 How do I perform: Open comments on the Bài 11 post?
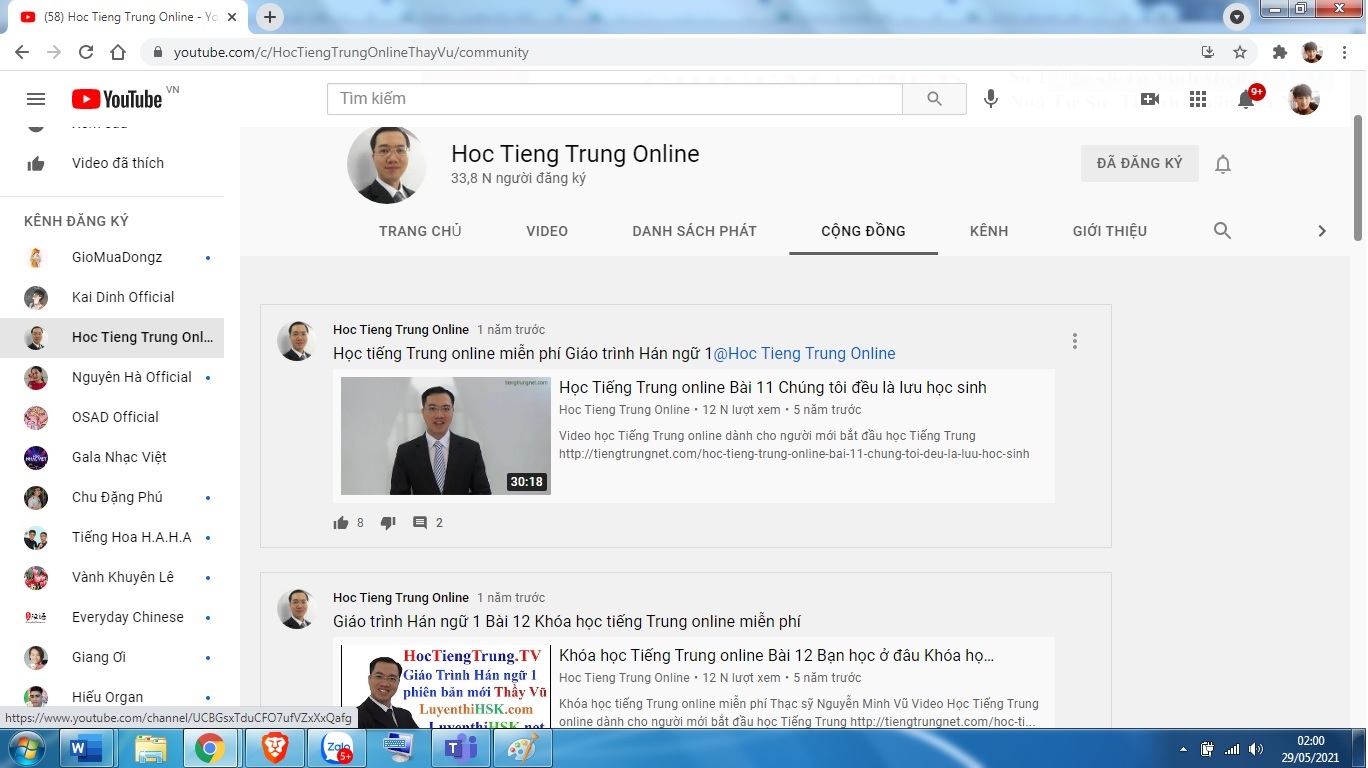[x=420, y=523]
